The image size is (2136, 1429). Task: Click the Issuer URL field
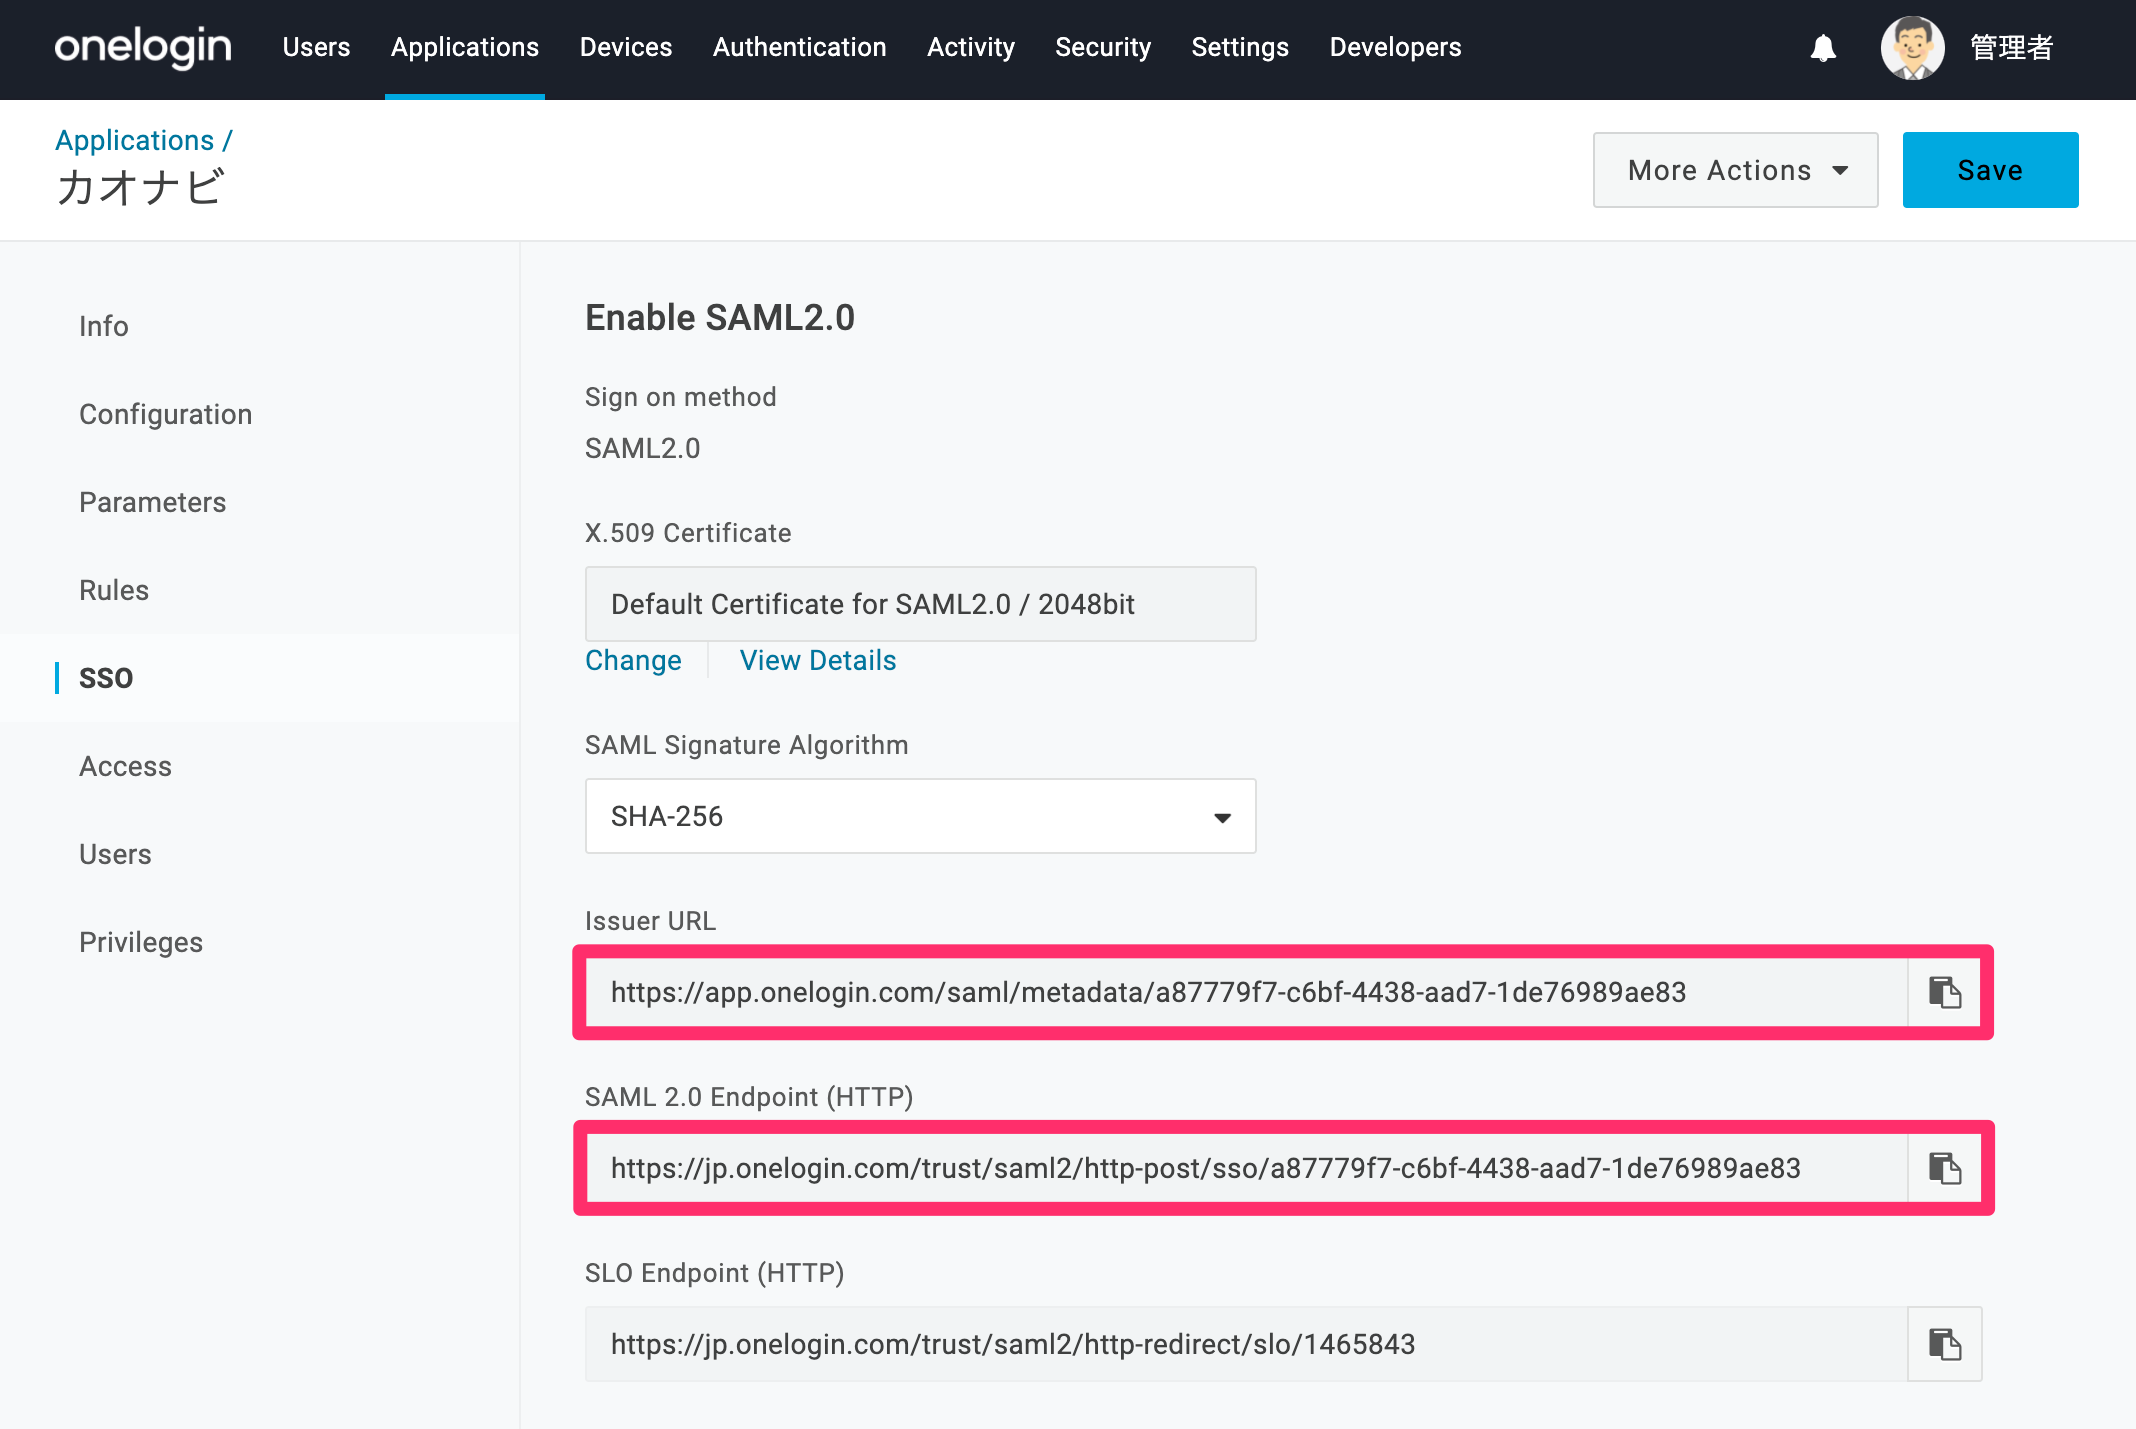[1246, 992]
